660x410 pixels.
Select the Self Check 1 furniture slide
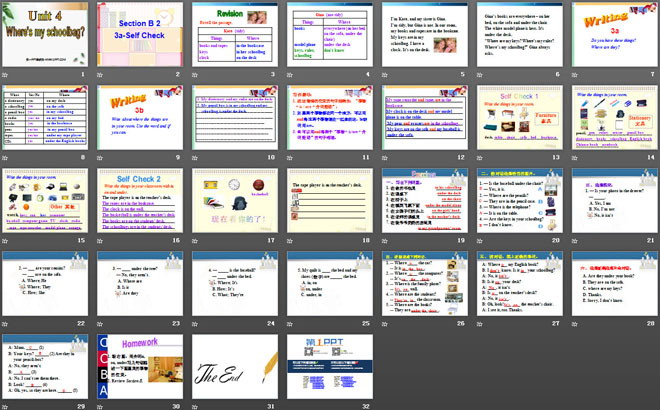point(518,117)
